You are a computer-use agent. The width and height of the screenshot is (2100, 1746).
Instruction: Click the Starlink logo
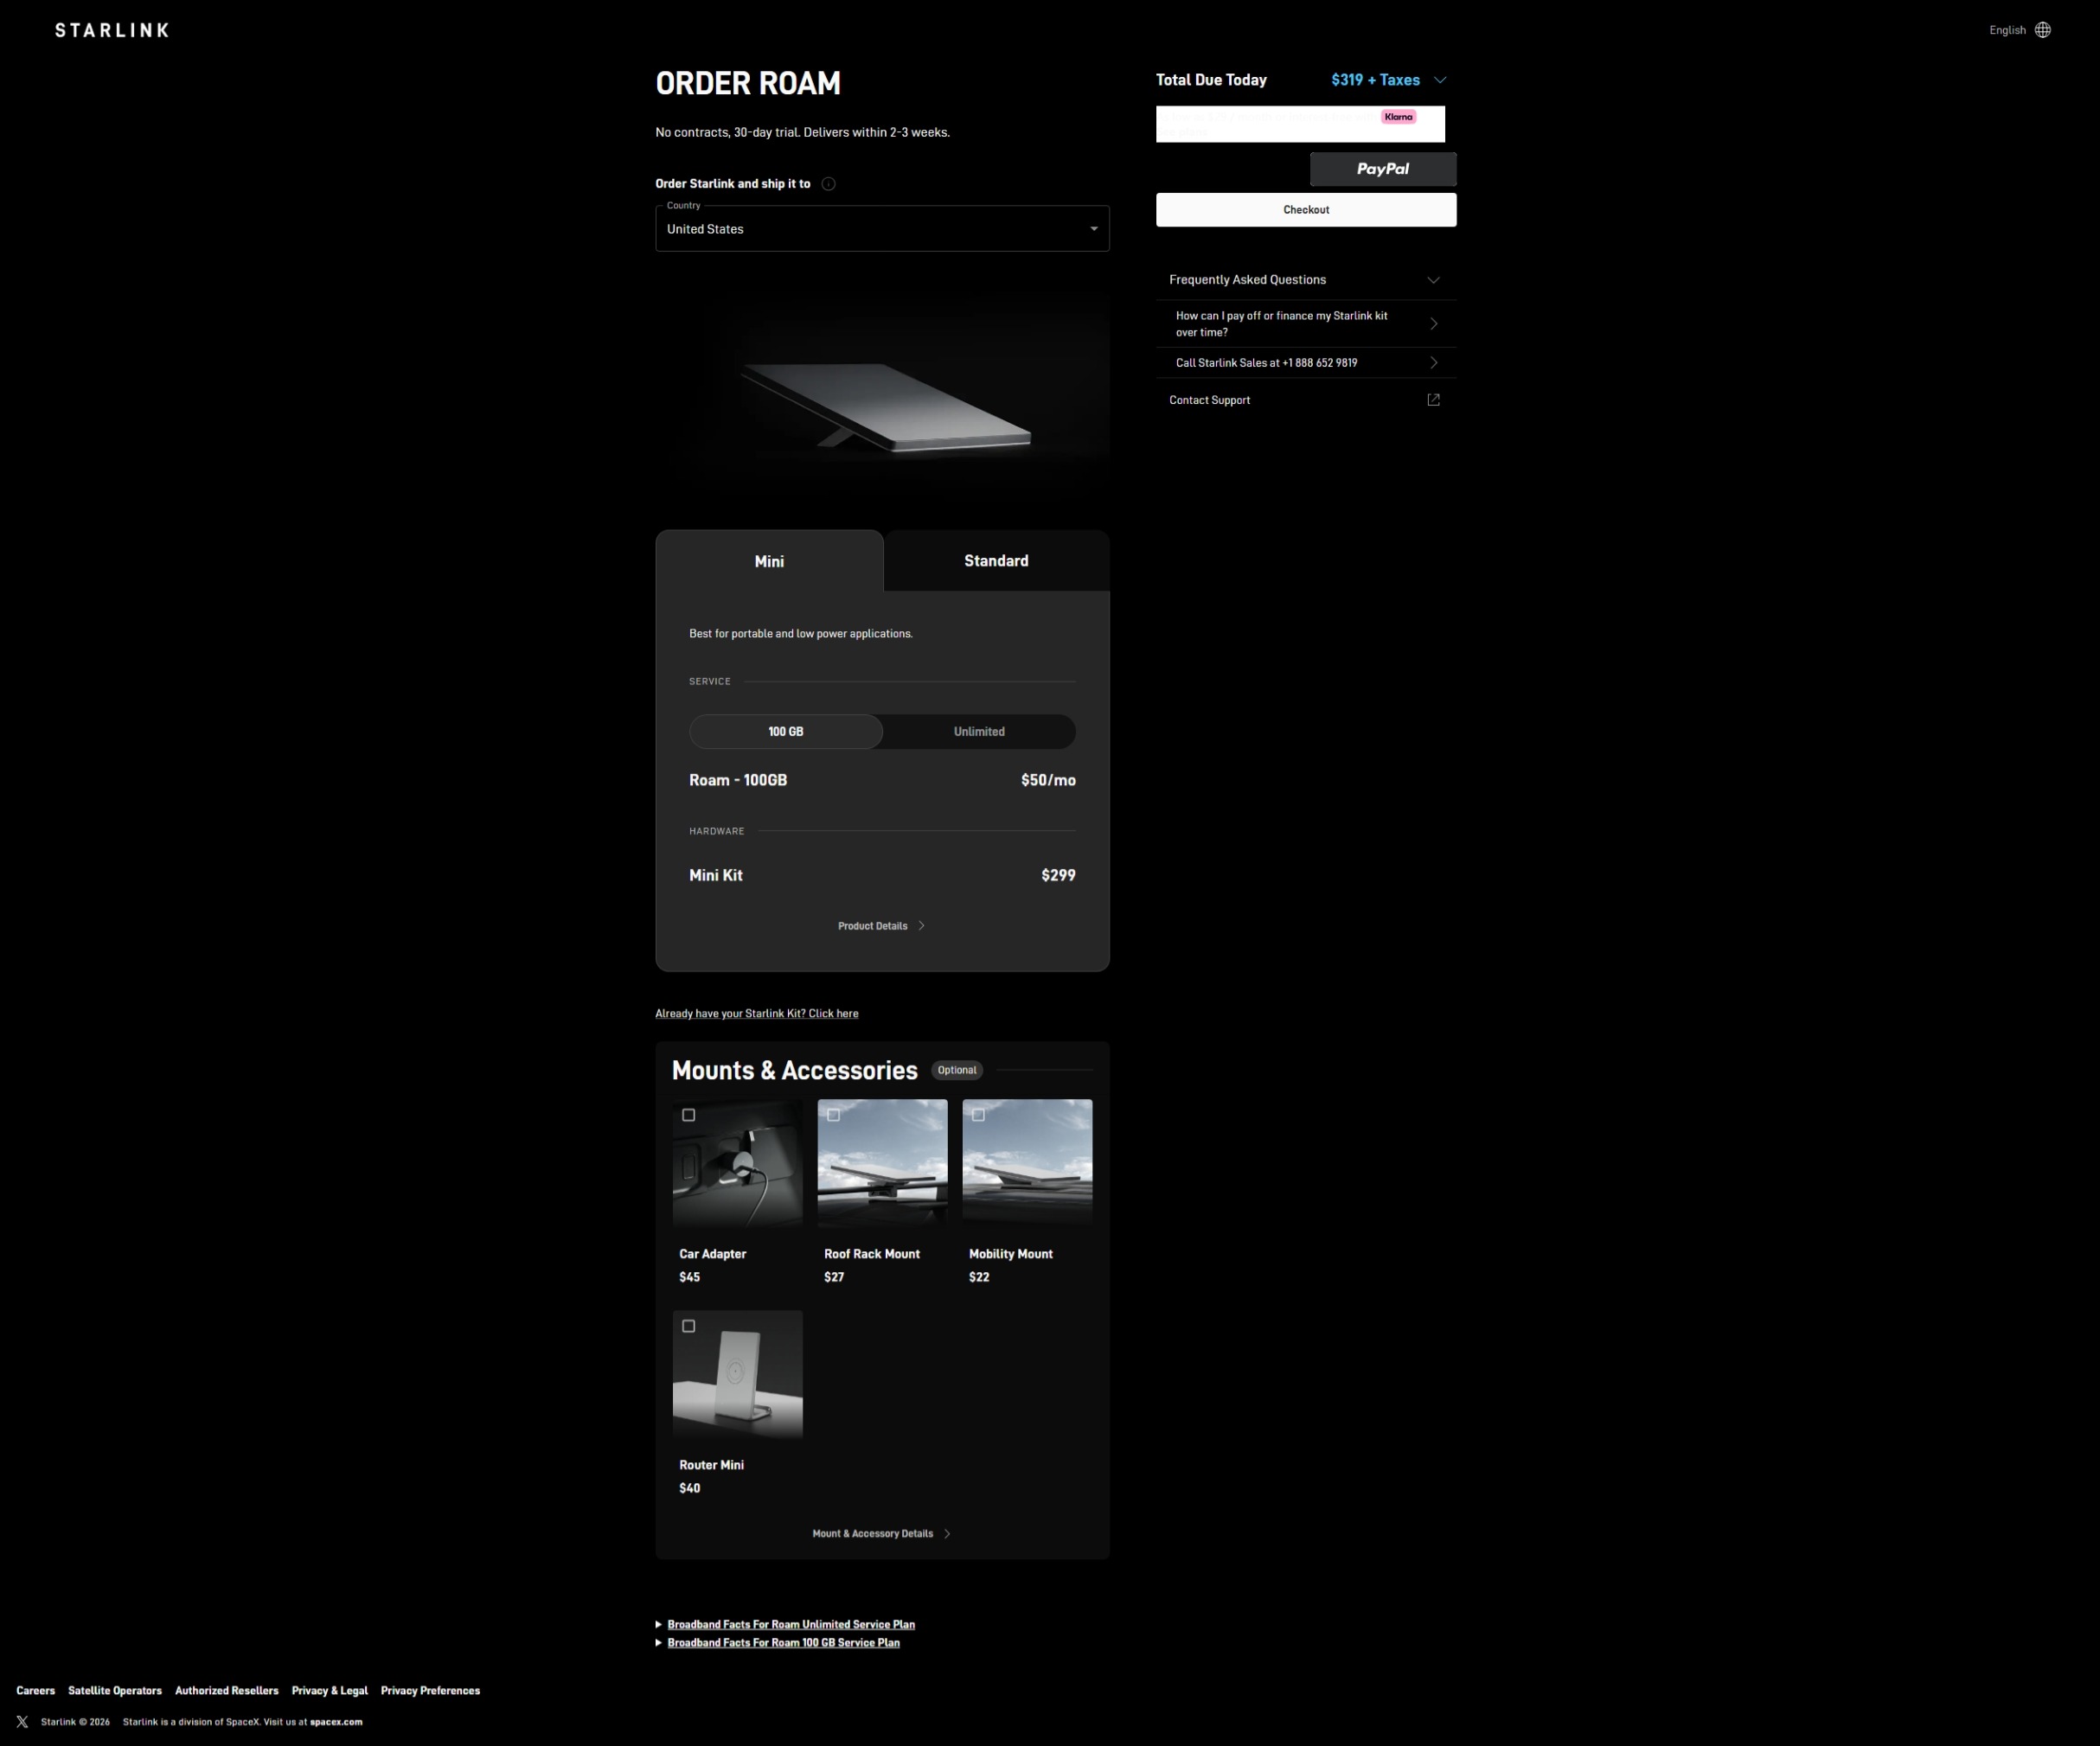click(112, 30)
